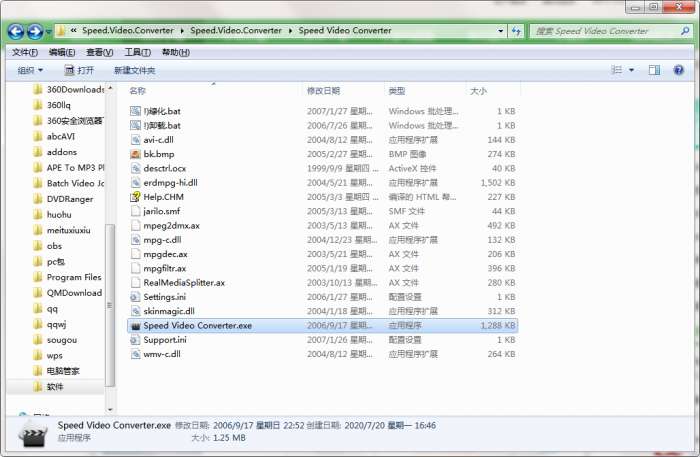Select the Speed Video Converter.exe icon

[x=135, y=326]
